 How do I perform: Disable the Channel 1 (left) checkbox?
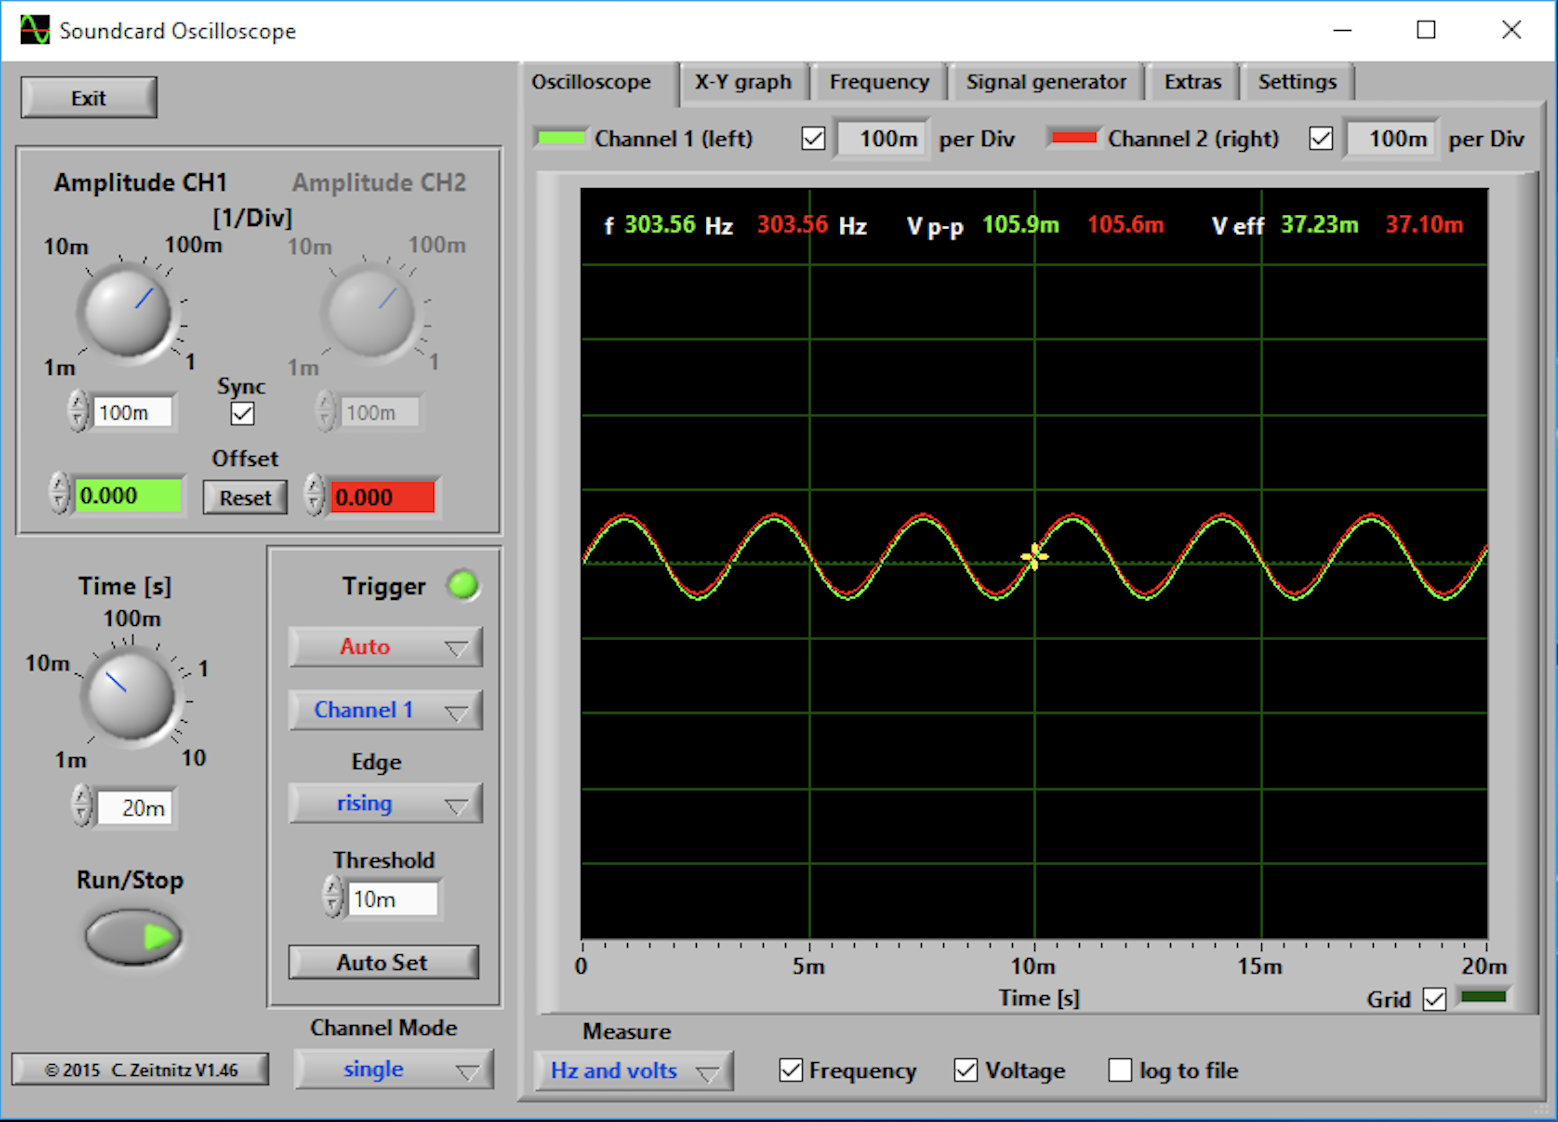coord(813,139)
